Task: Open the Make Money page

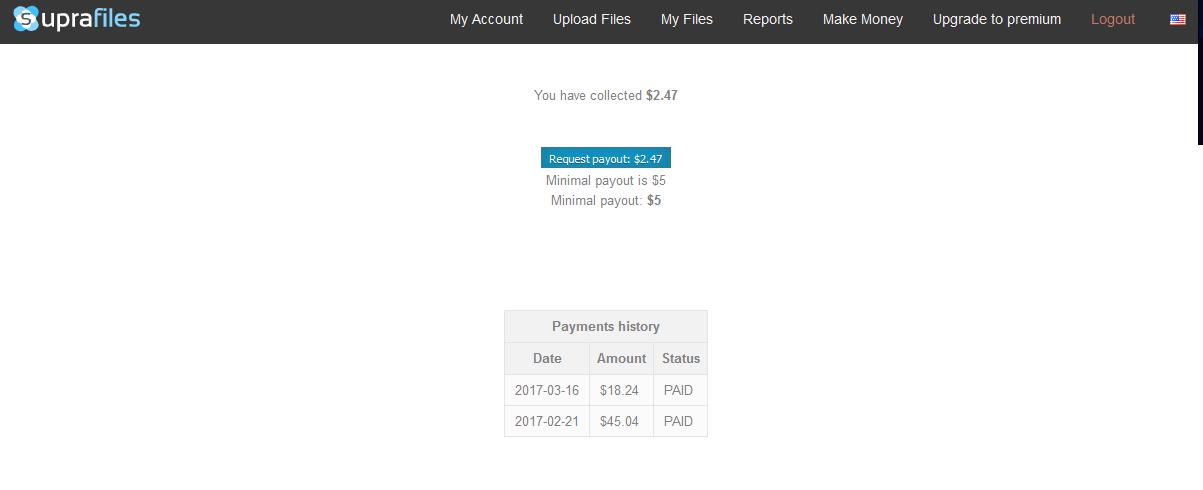Action: [x=862, y=19]
